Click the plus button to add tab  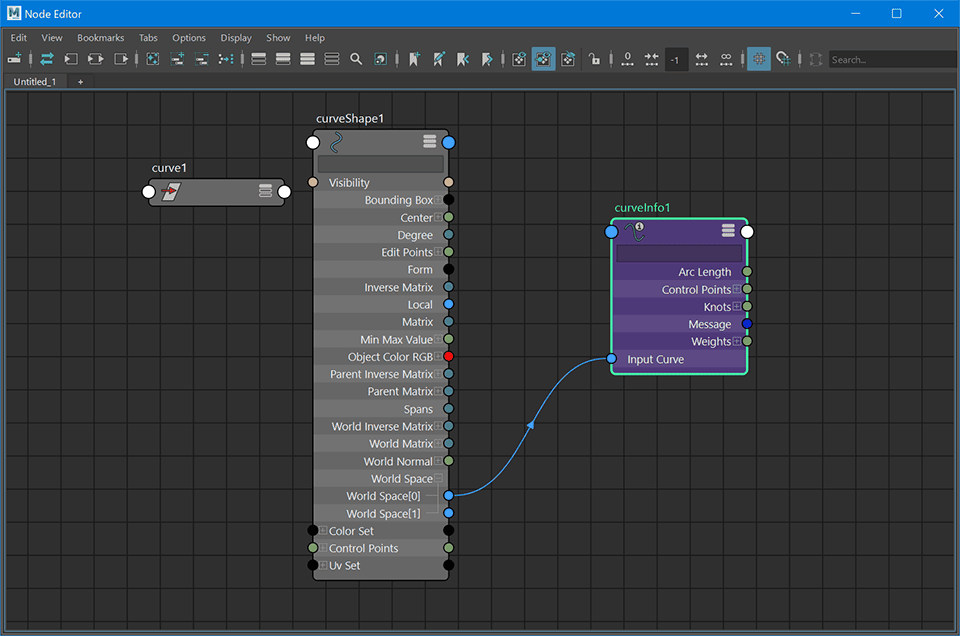pos(80,81)
